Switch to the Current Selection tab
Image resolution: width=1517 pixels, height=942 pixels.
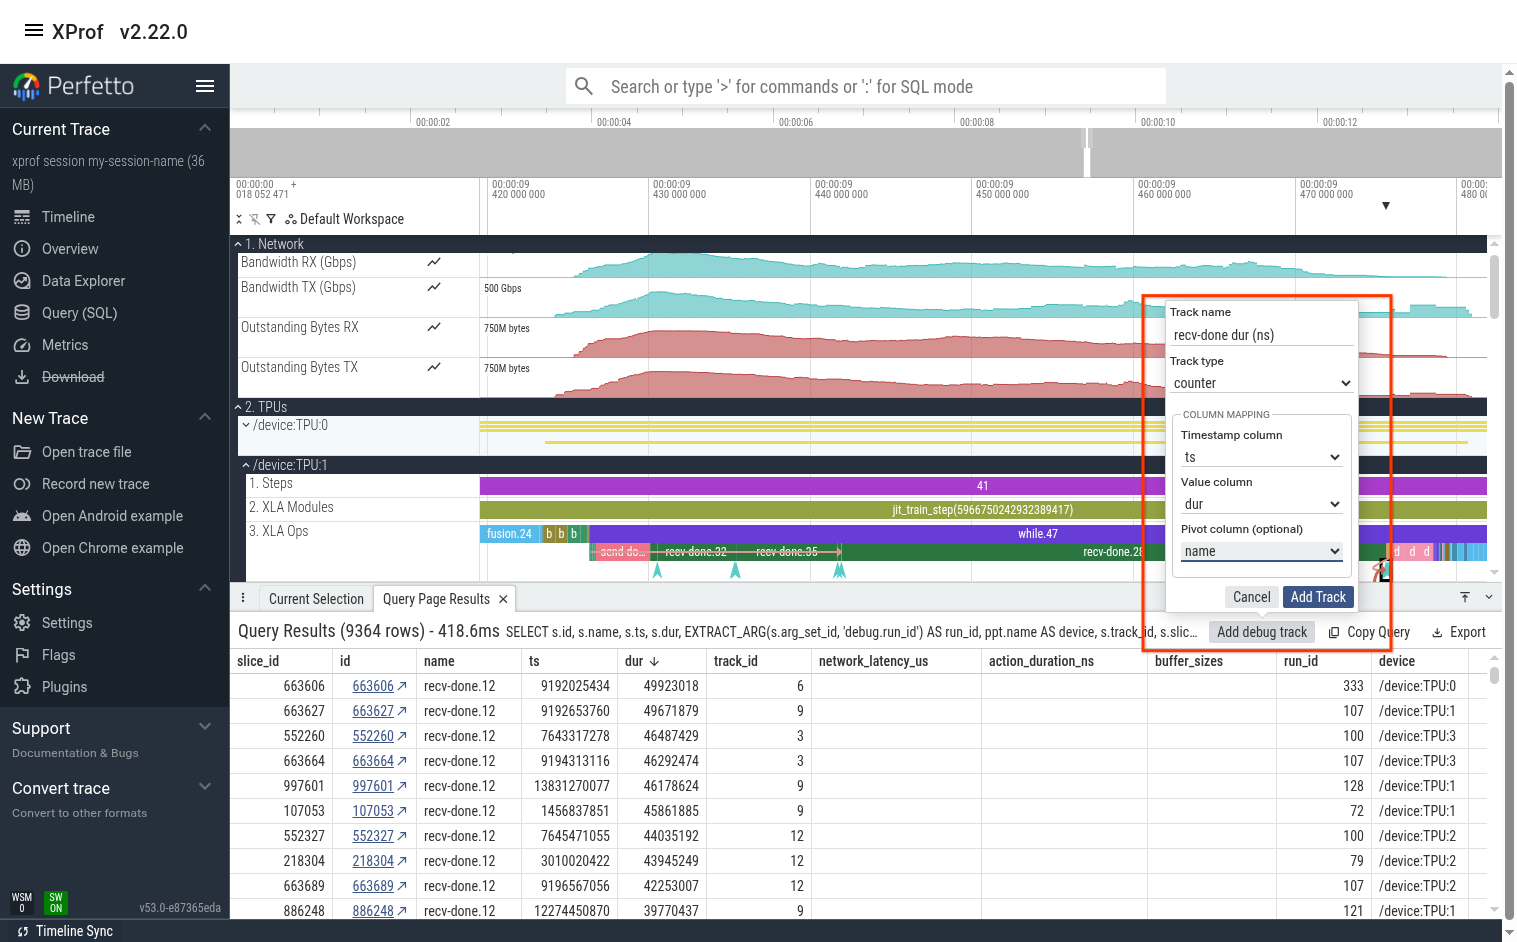click(315, 598)
